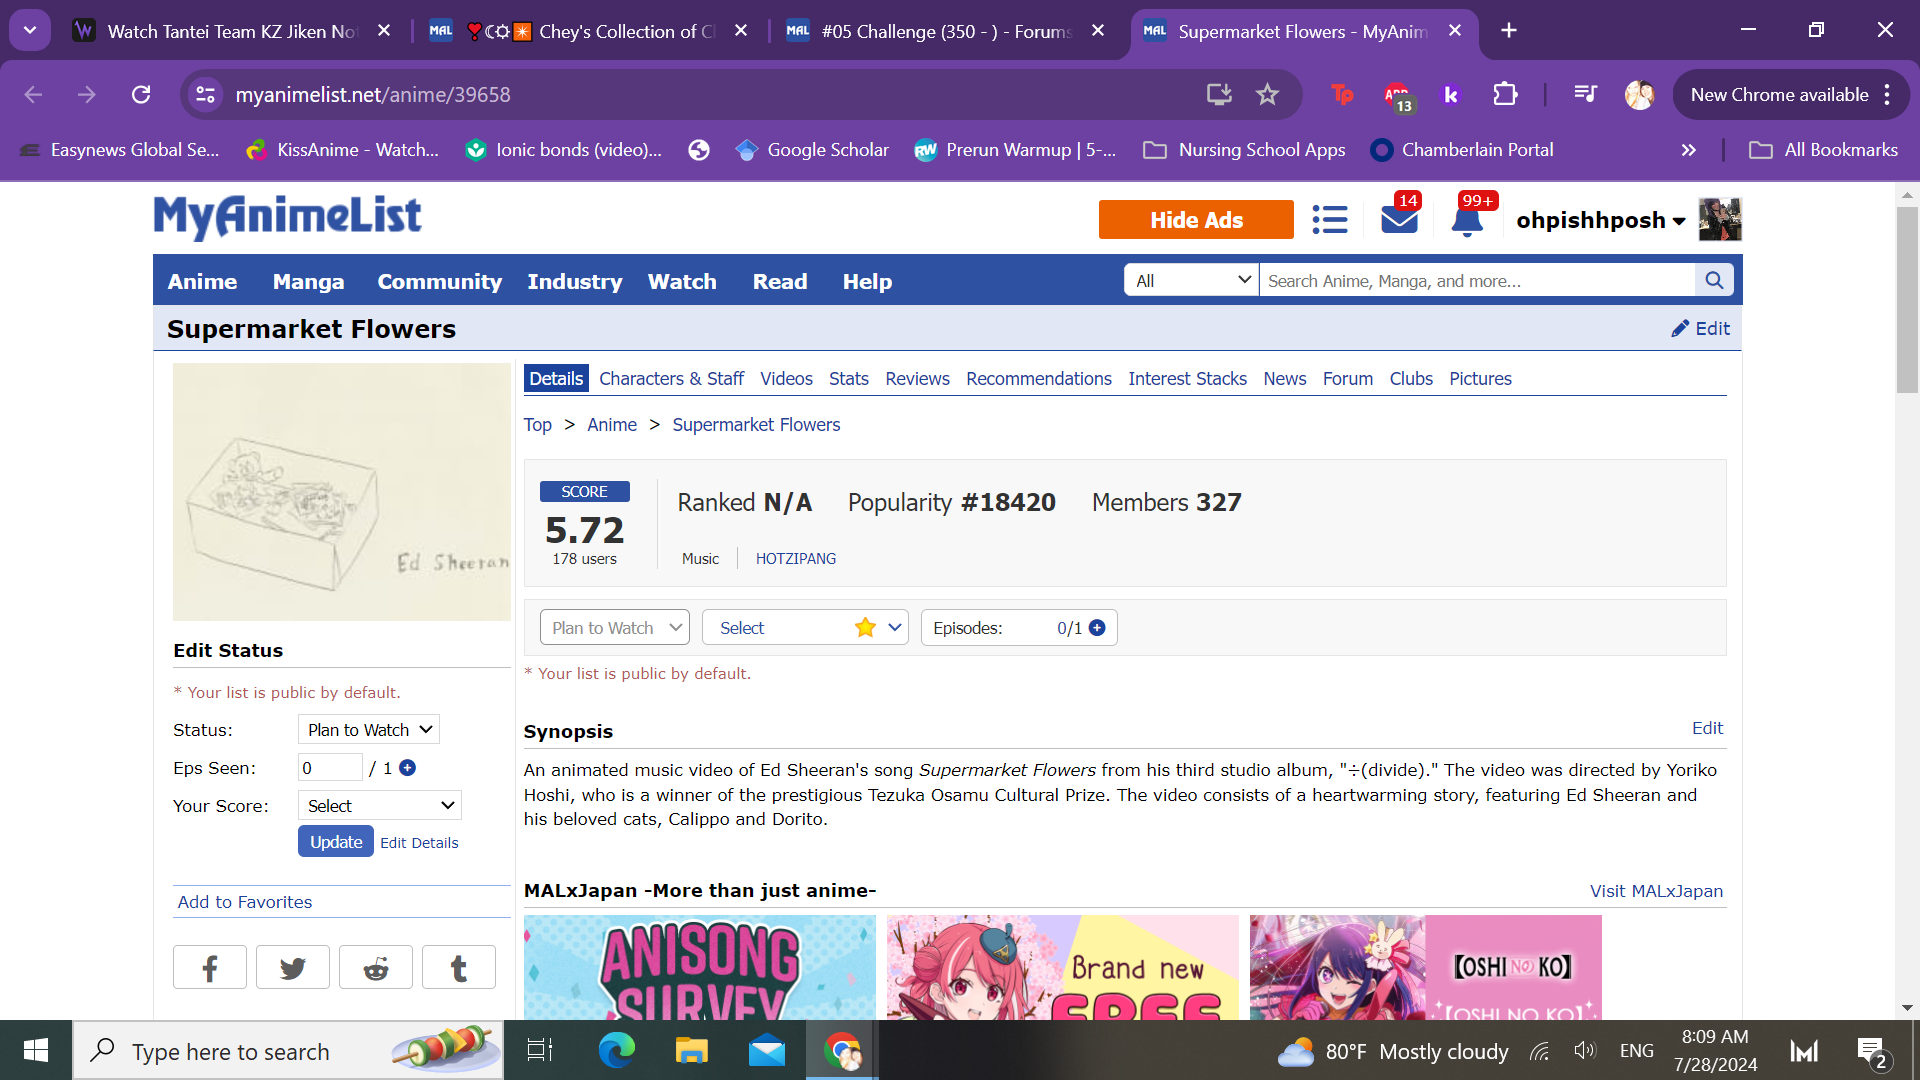Switch to the Reviews tab
1920x1080 pixels.
[x=917, y=379]
